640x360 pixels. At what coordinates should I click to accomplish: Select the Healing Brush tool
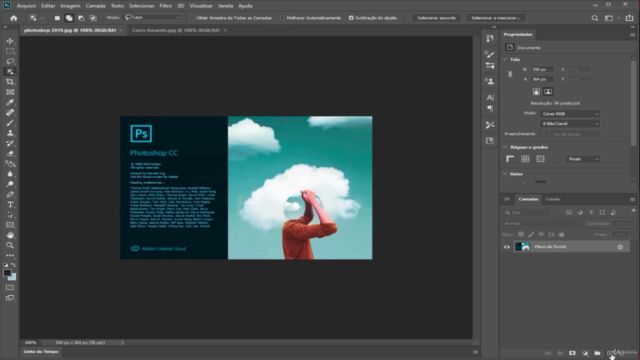pos(10,112)
